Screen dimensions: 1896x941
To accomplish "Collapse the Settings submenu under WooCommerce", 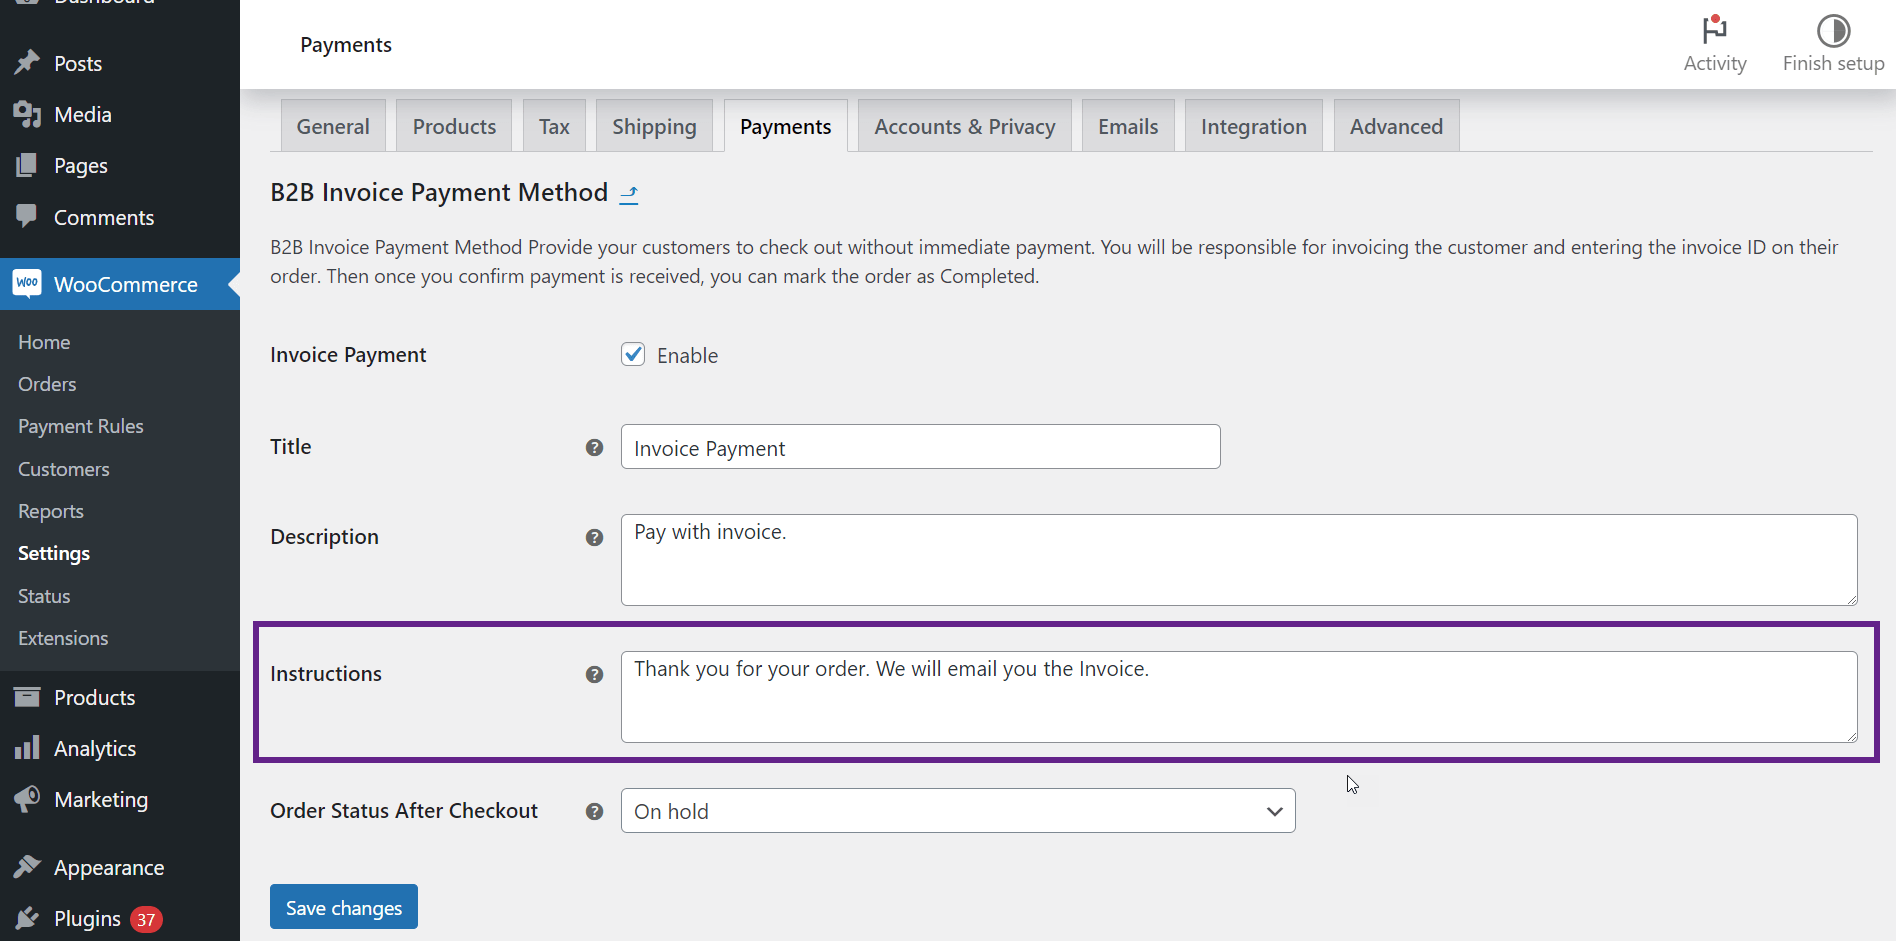I will 53,552.
